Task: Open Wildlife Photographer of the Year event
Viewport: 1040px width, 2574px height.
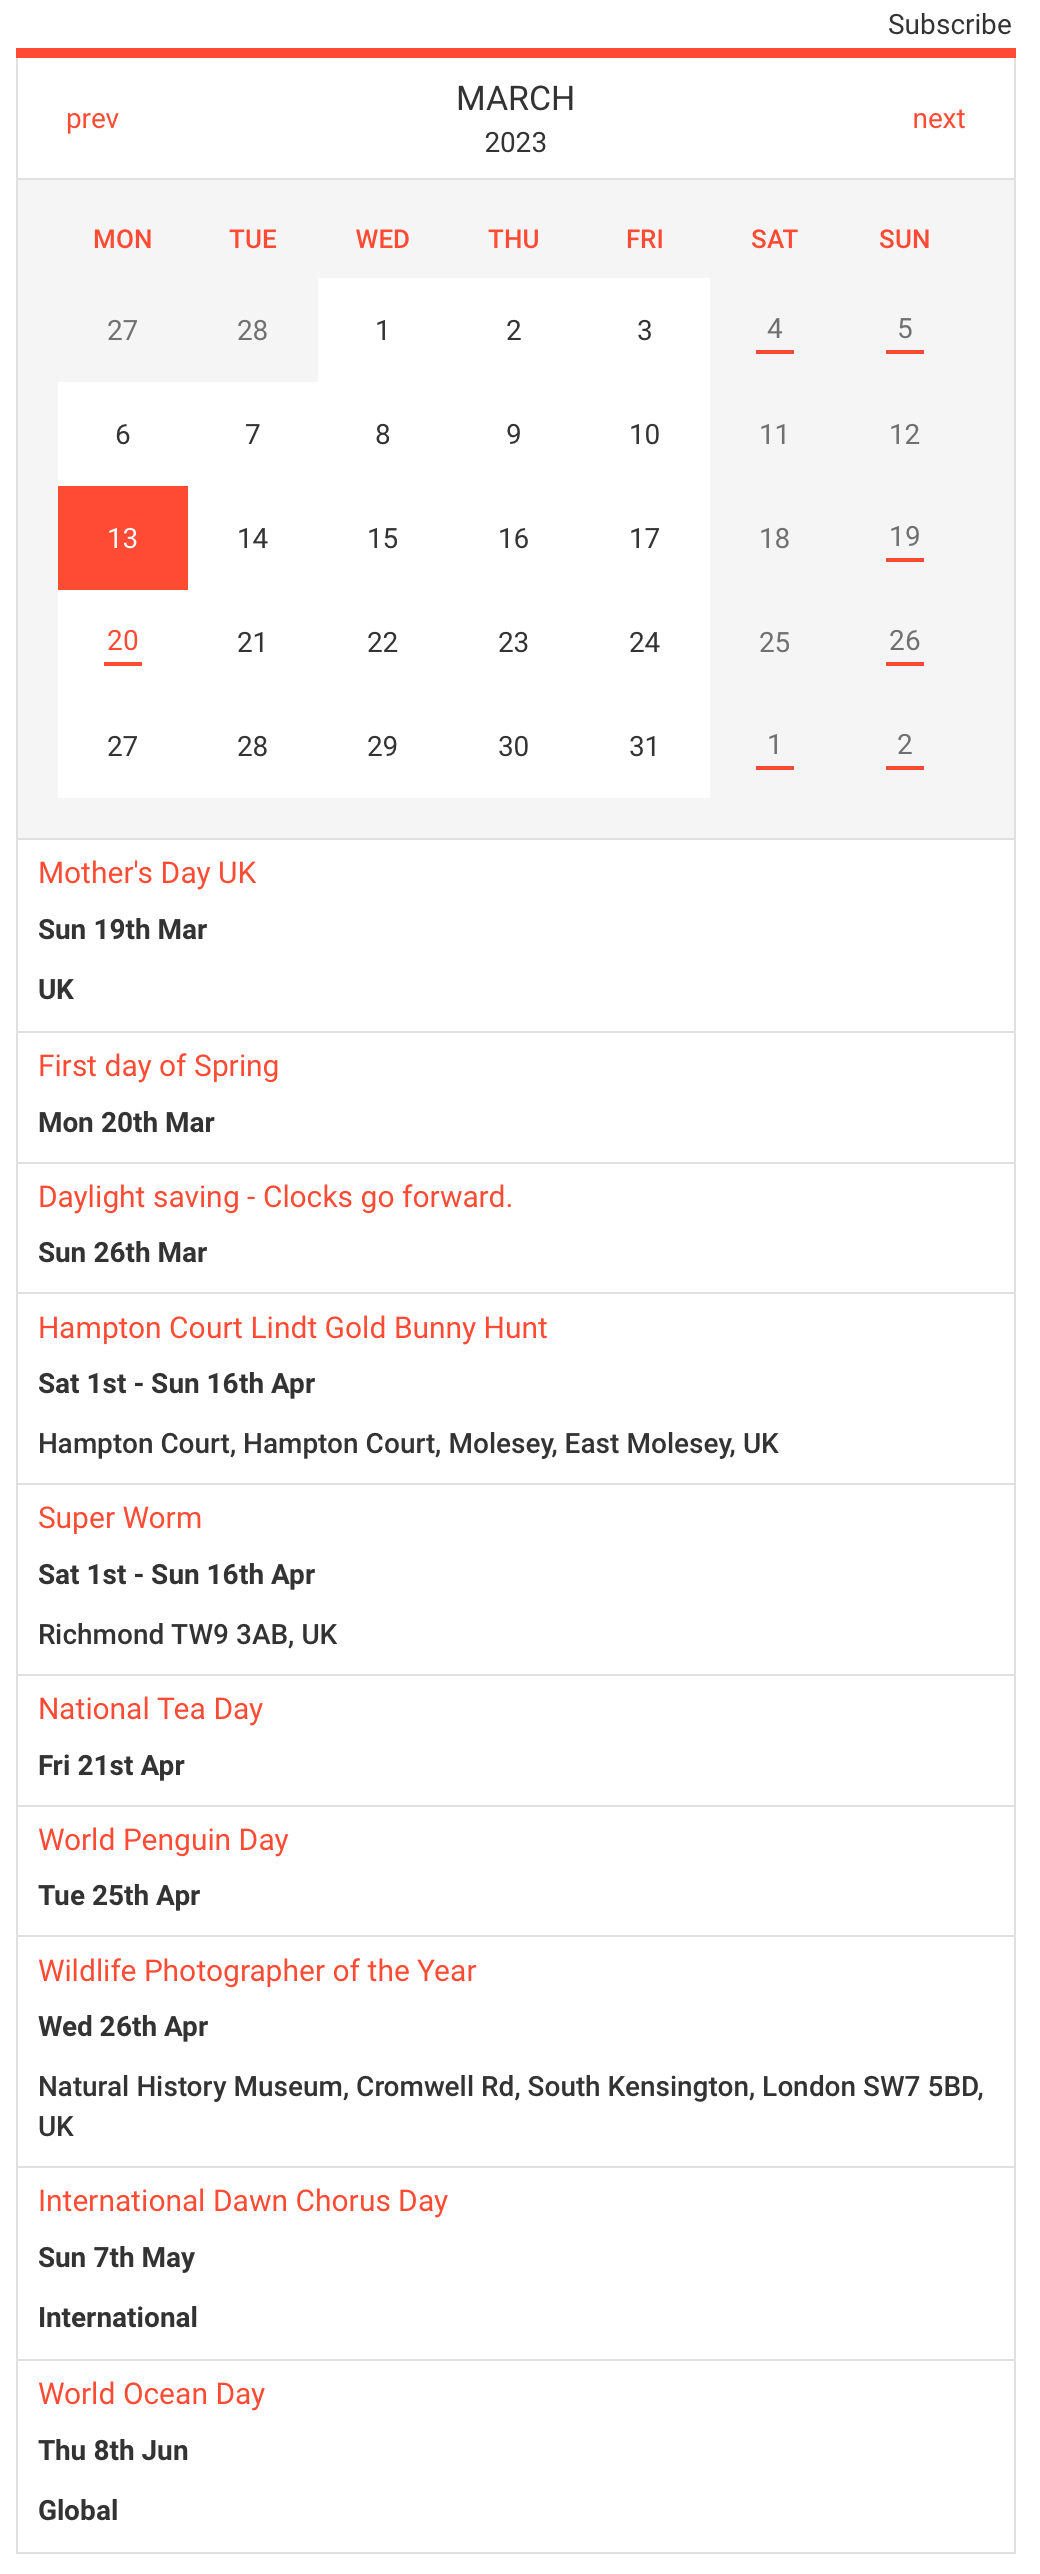Action: pos(257,1971)
